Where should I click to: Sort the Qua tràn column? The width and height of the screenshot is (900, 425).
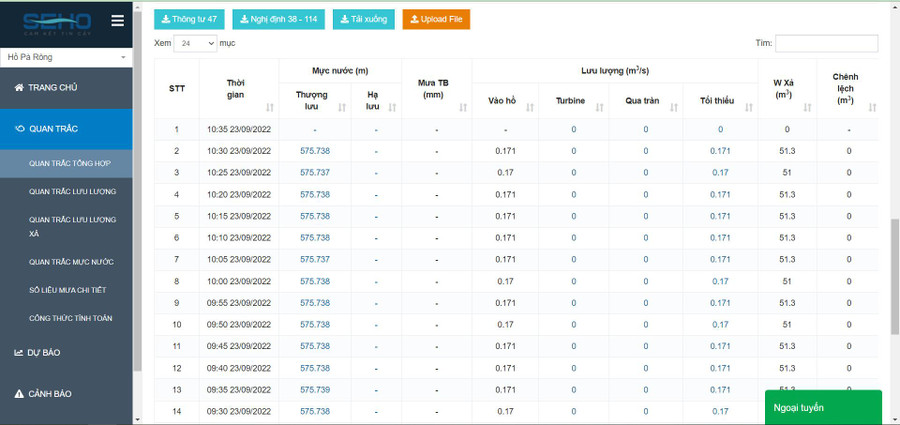point(676,107)
